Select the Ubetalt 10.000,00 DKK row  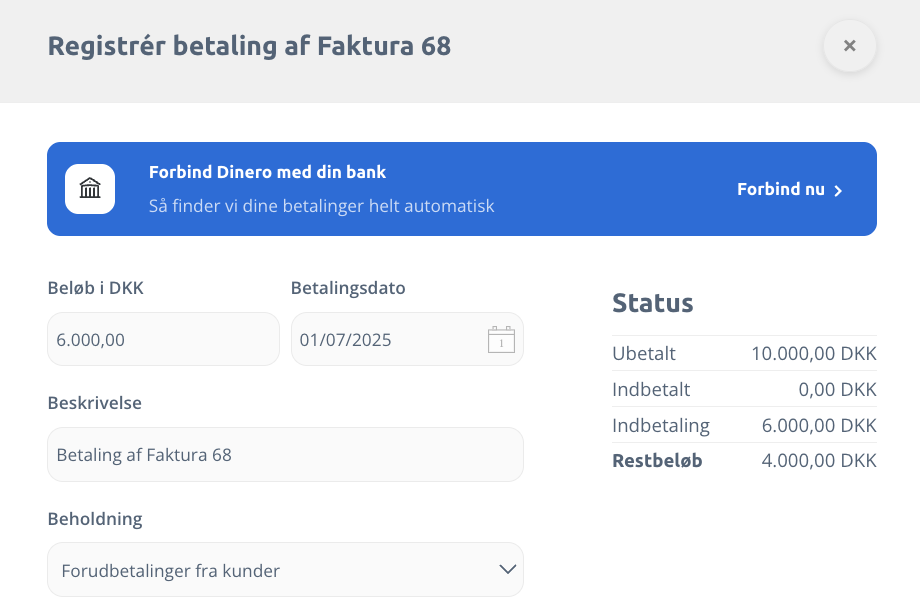[x=744, y=353]
